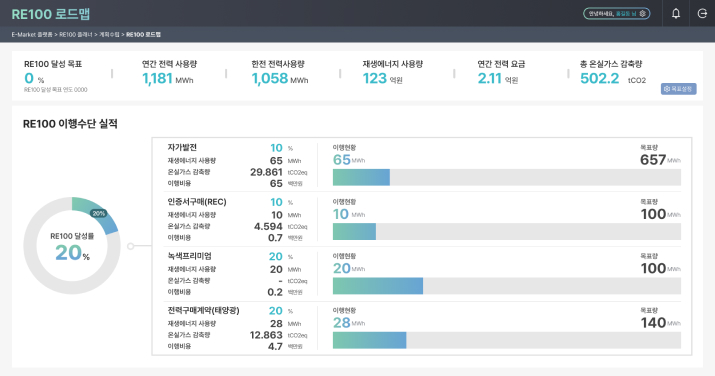Click the RE100 달성률 donut chart
This screenshot has width=715, height=376.
72,246
